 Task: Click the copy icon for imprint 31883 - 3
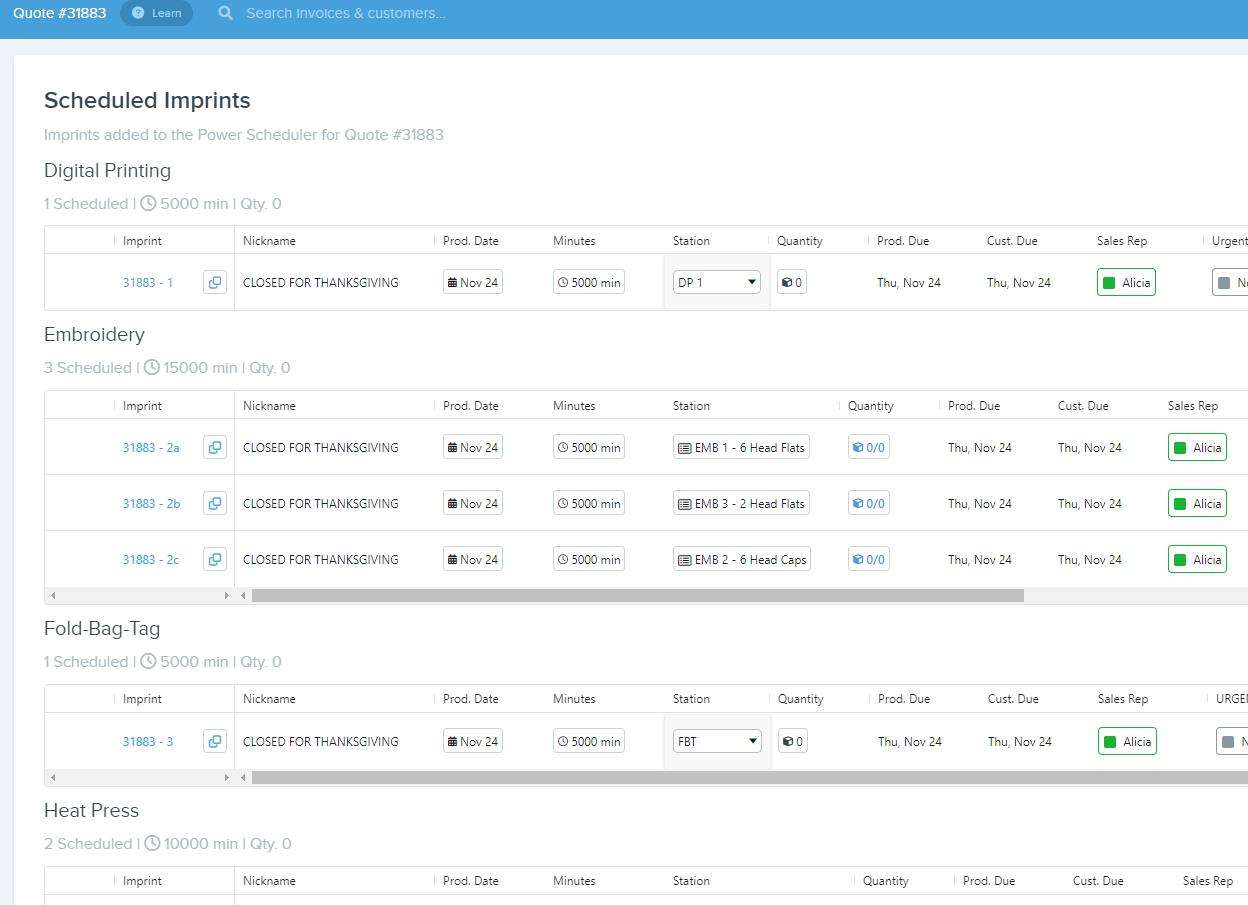click(215, 741)
